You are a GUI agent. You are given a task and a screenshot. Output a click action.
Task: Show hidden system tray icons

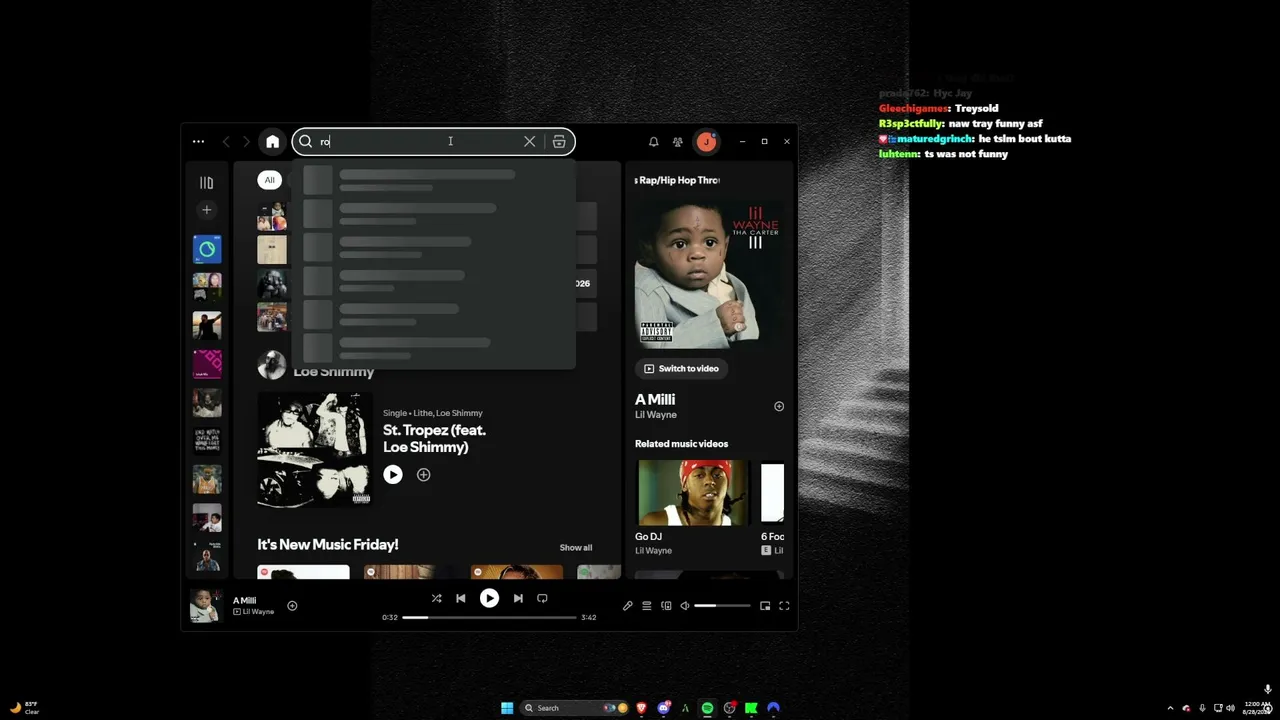(1170, 708)
